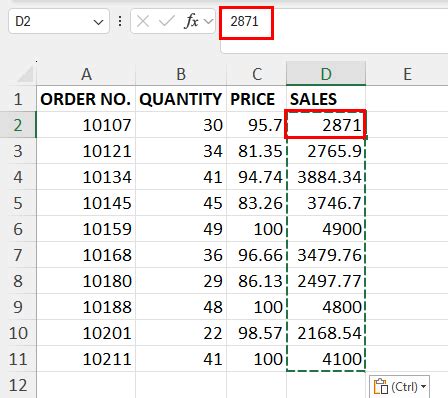The height and width of the screenshot is (398, 448).
Task: Click the Select All corner triangle
Action: (26, 74)
